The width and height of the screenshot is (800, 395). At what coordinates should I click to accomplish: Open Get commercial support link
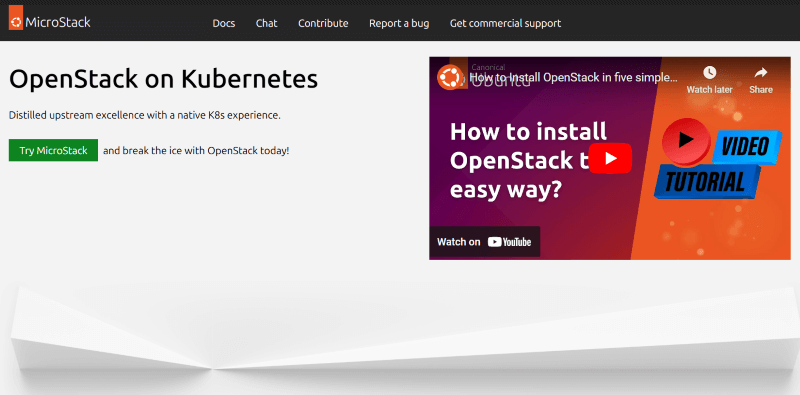pyautogui.click(x=505, y=23)
